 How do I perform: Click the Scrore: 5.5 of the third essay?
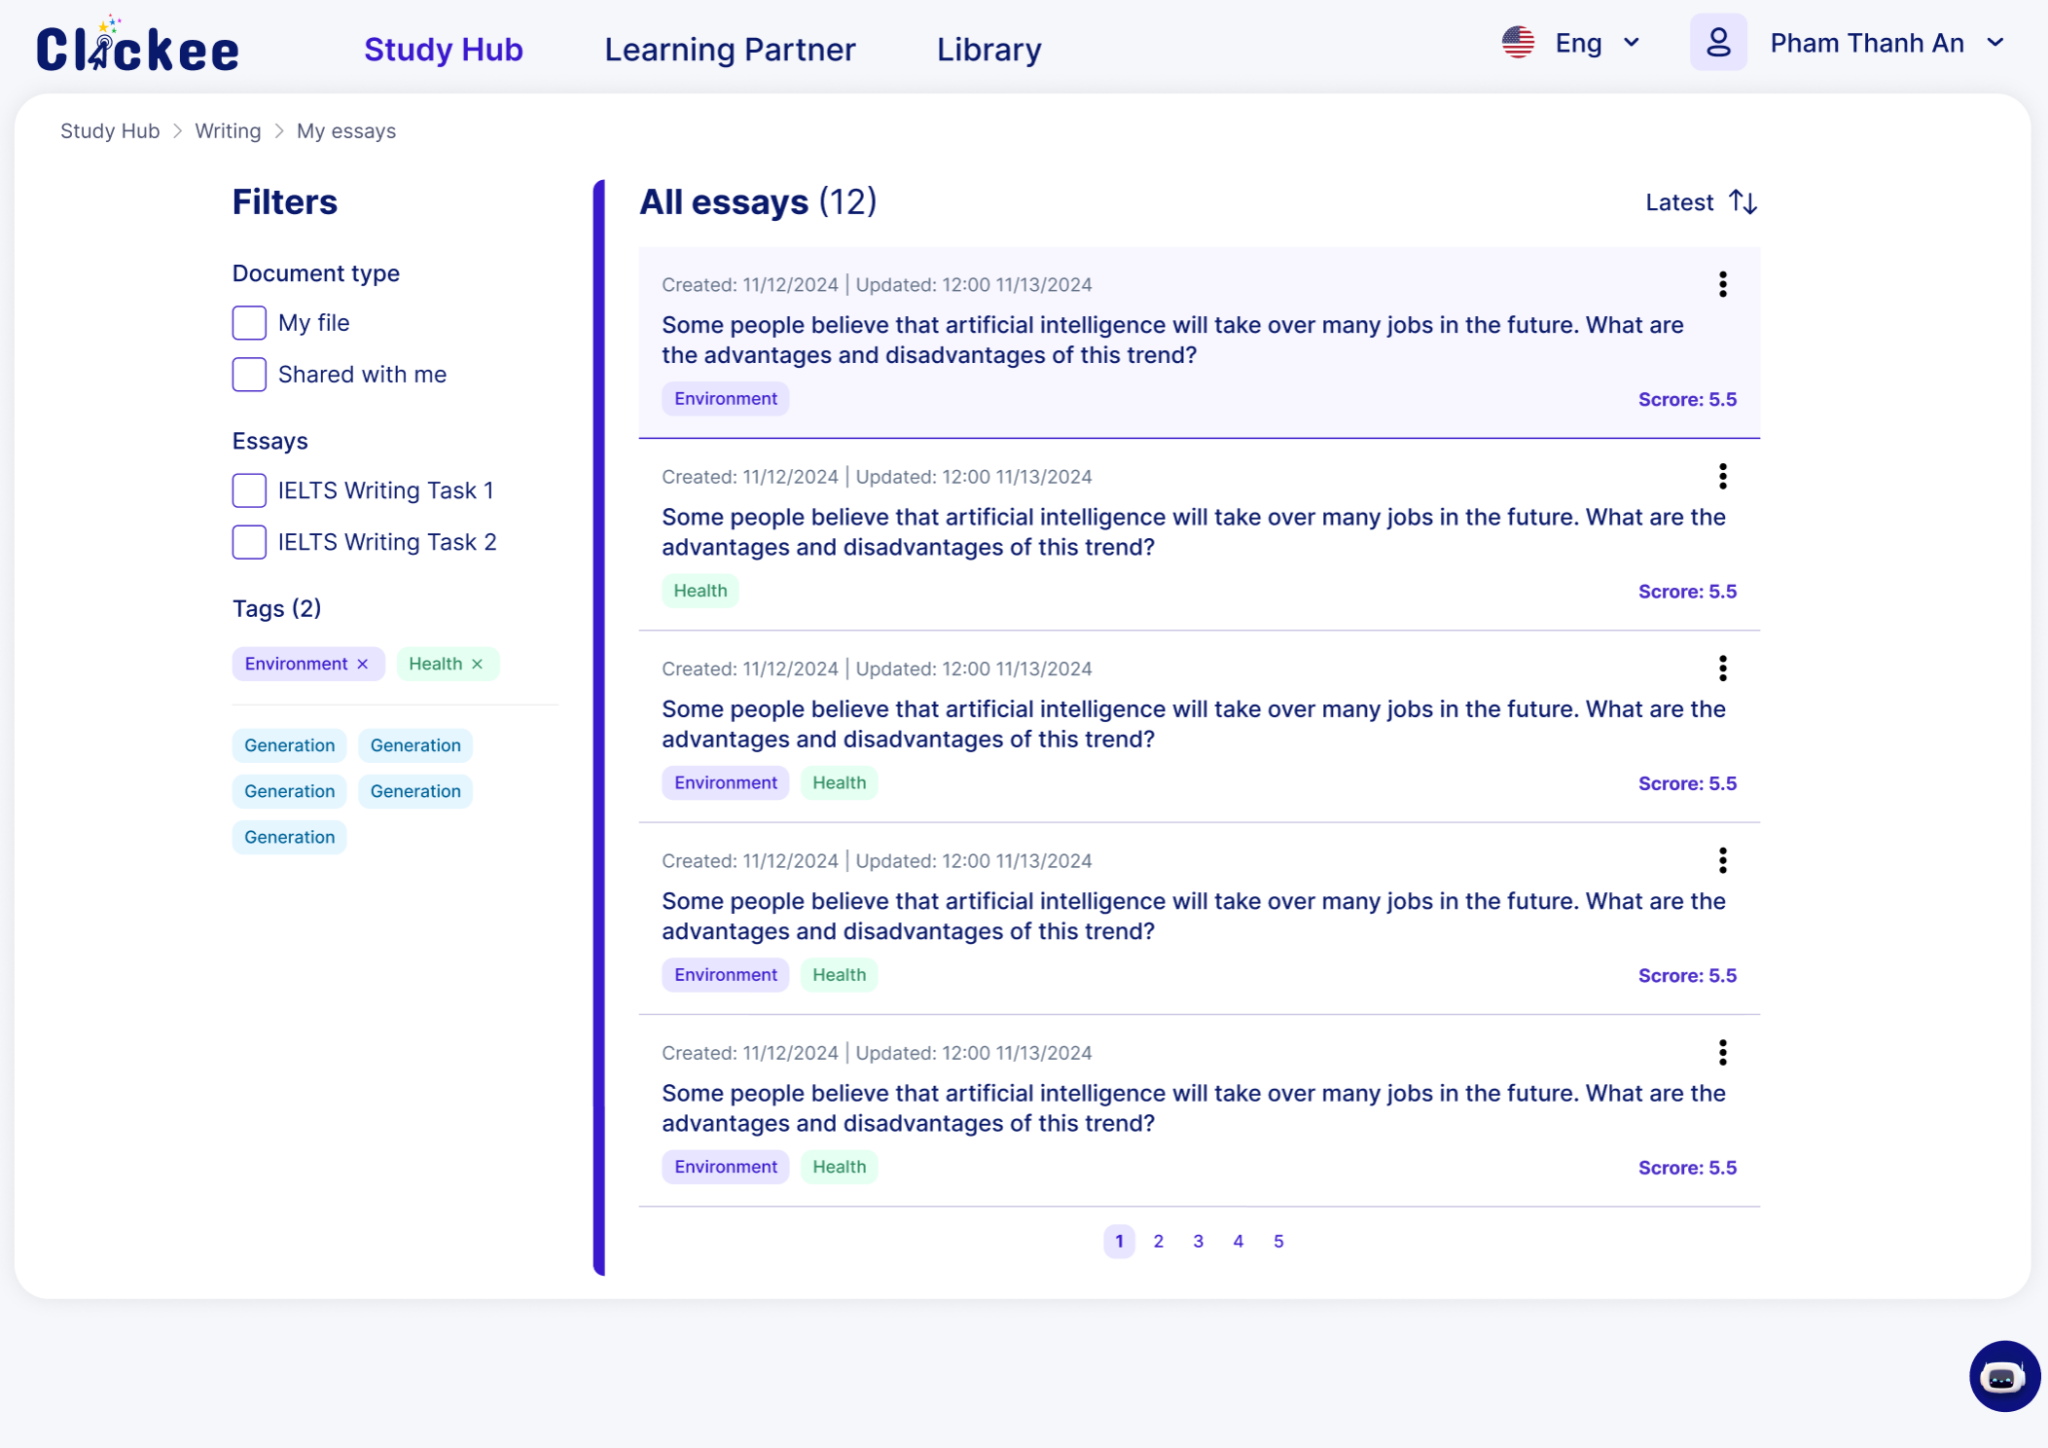click(x=1687, y=784)
